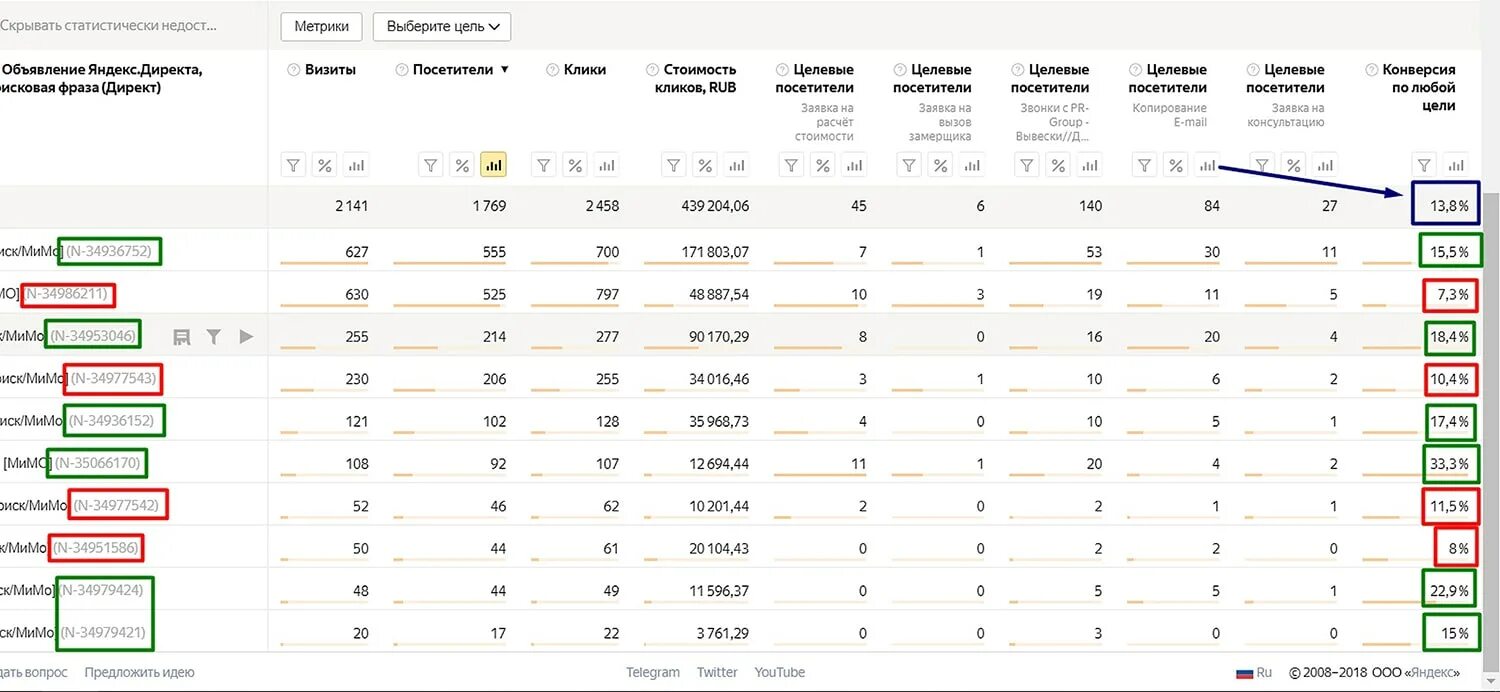
Task: Click the Визиты column header
Action: click(x=330, y=70)
